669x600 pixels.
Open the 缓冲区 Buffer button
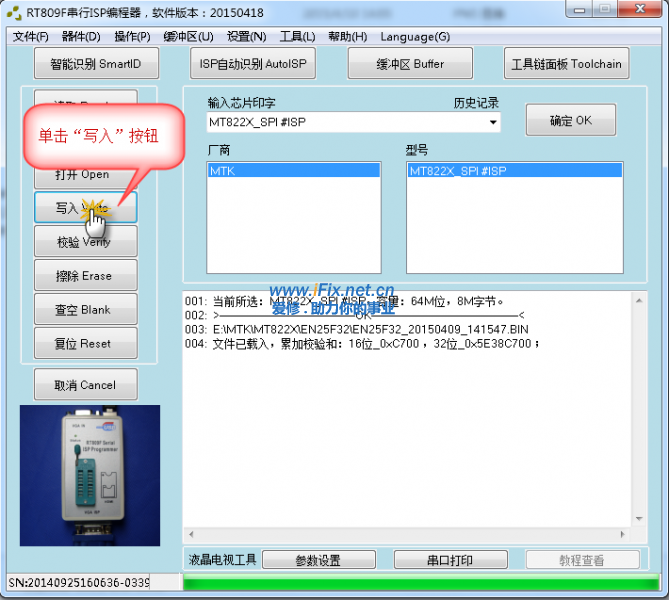click(409, 64)
